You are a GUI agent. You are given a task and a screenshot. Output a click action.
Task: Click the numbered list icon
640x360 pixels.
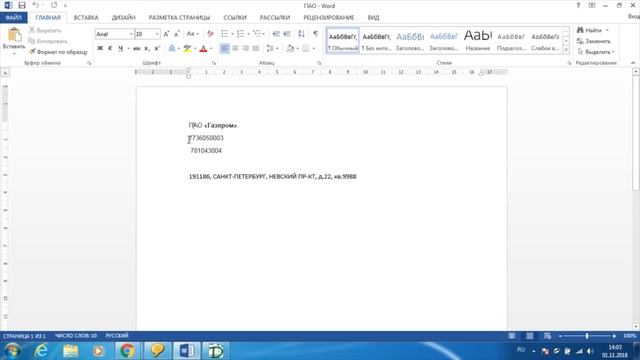(240, 34)
